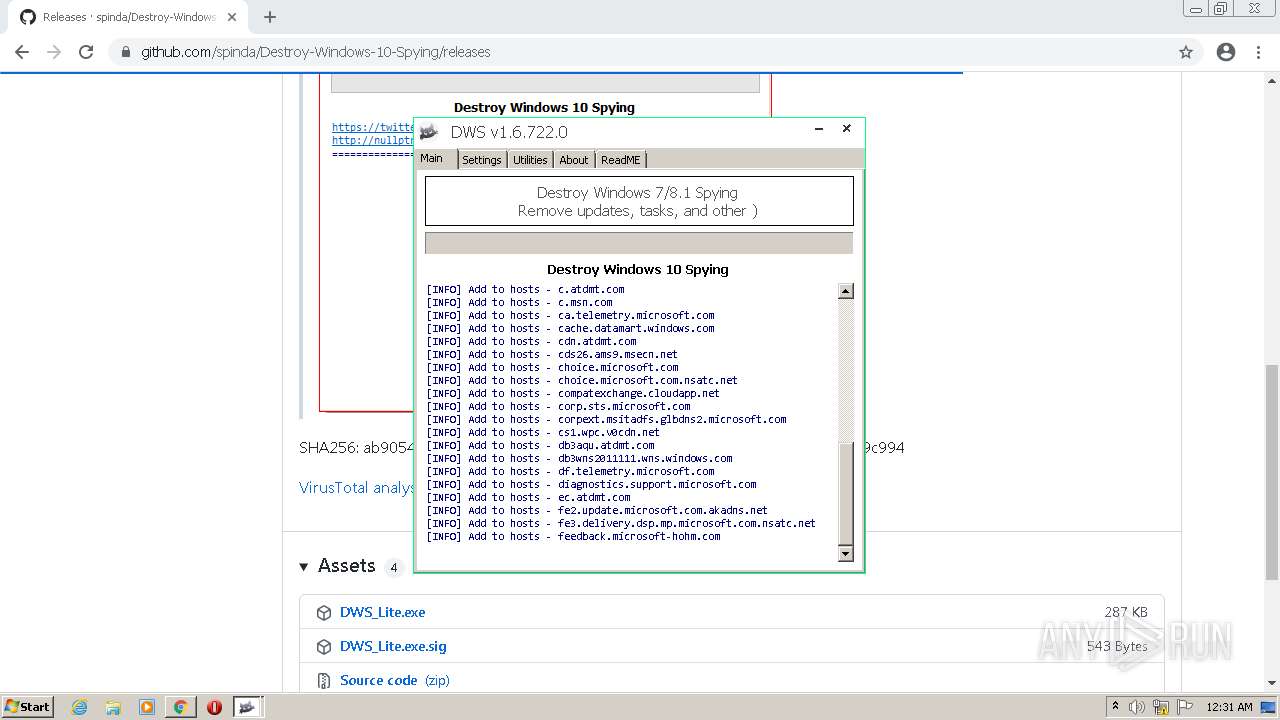Viewport: 1280px width, 720px height.
Task: Collapse the Assets section
Action: pyautogui.click(x=304, y=567)
